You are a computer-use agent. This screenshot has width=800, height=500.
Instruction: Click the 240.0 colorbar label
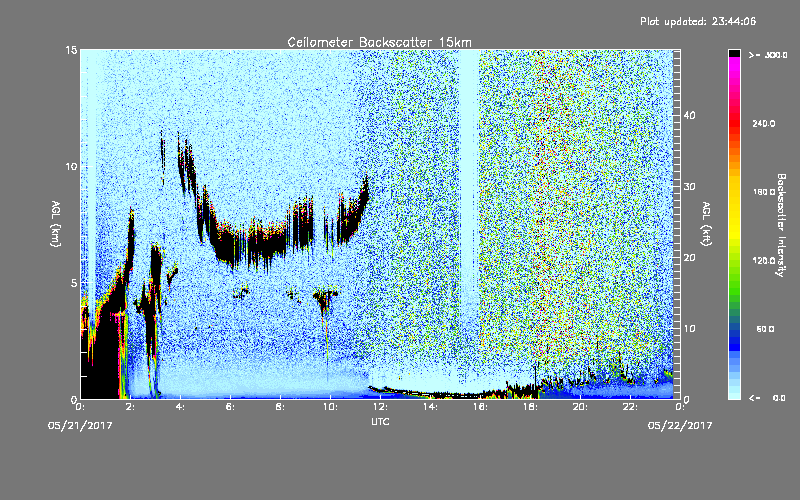tap(764, 123)
